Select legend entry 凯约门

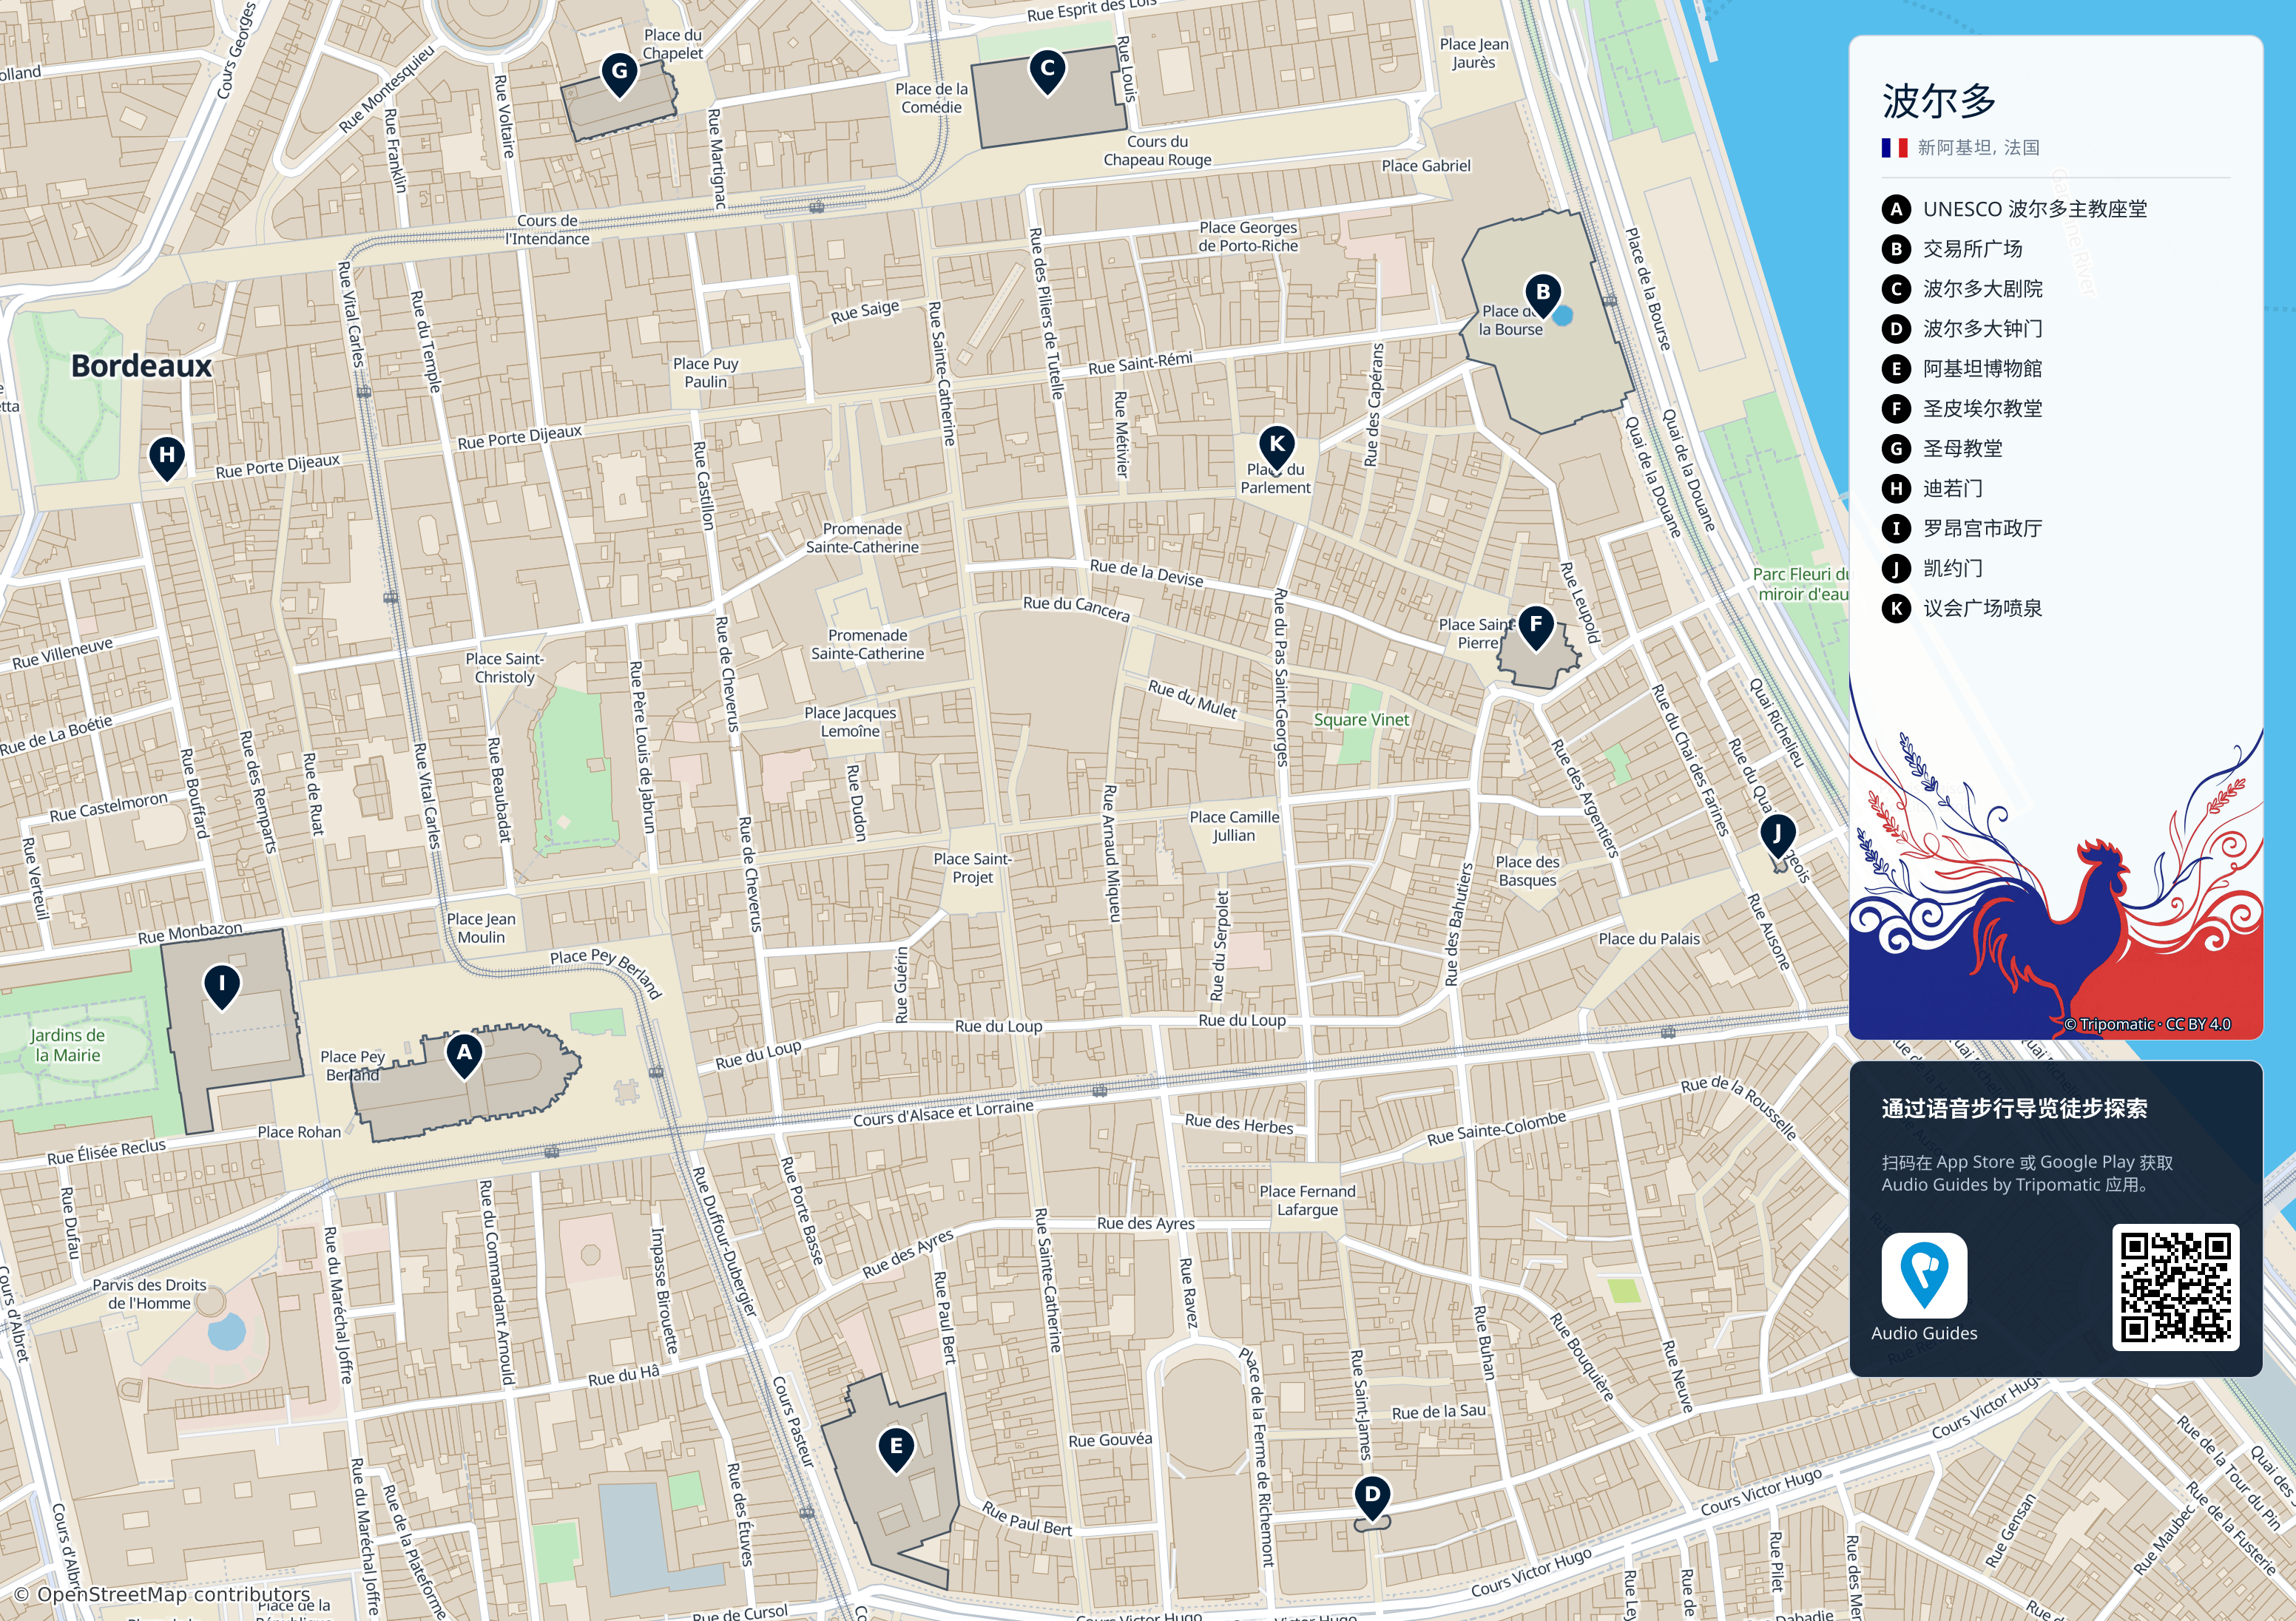[1932, 569]
